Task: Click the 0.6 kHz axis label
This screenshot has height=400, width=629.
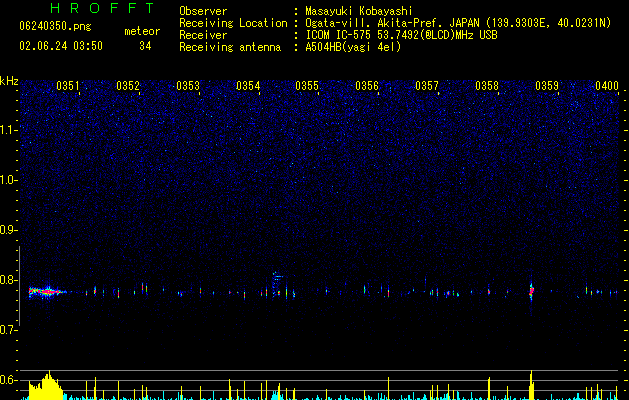Action: click(8, 380)
